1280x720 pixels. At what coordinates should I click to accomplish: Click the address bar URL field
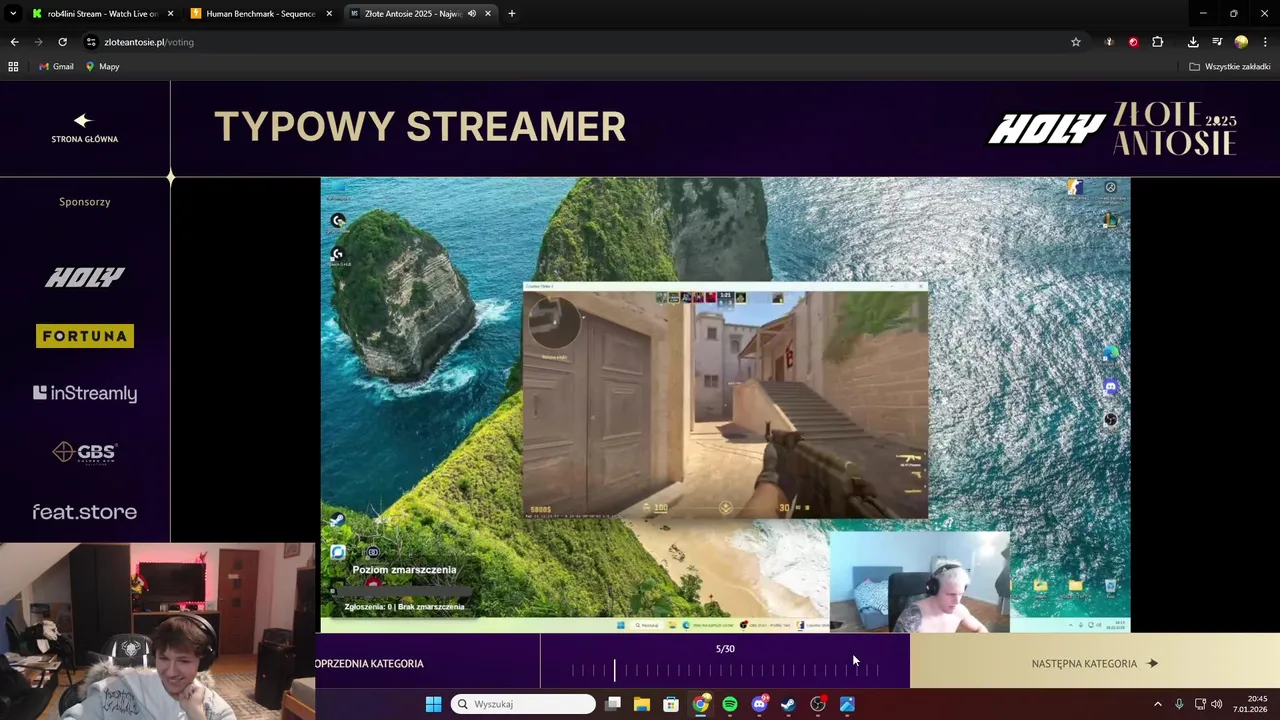point(580,42)
